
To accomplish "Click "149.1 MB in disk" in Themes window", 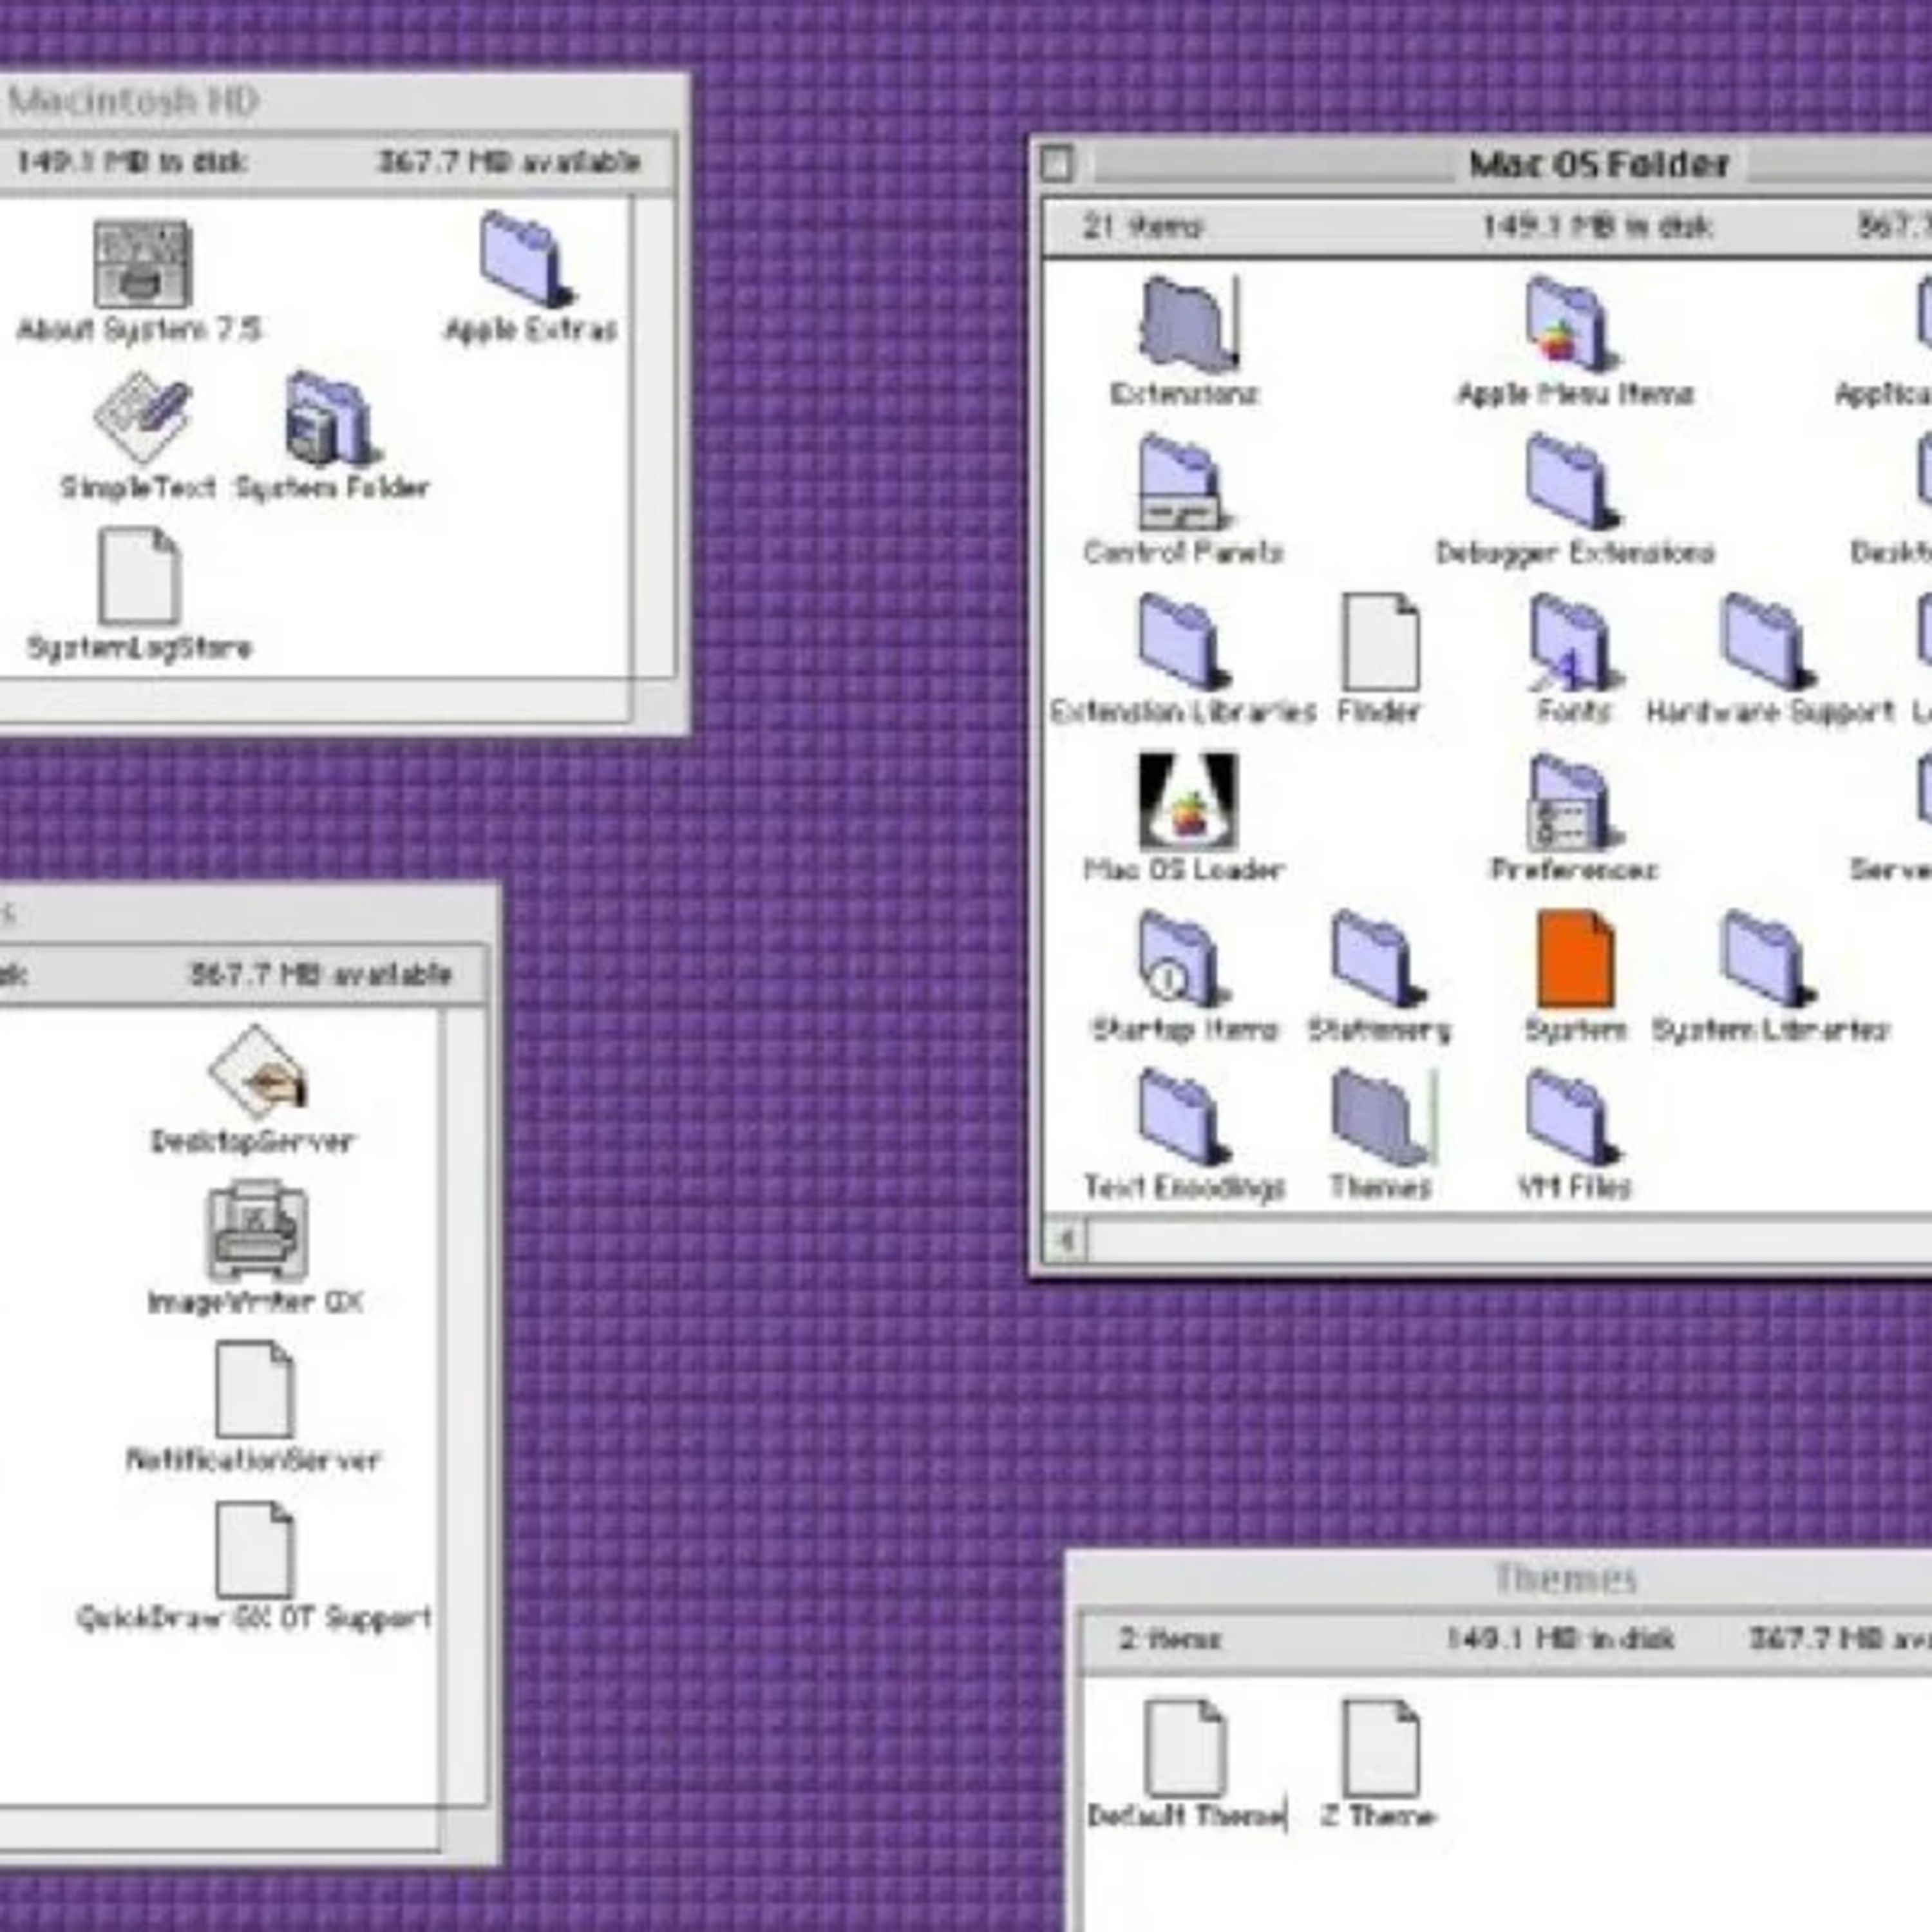I will [1560, 1640].
